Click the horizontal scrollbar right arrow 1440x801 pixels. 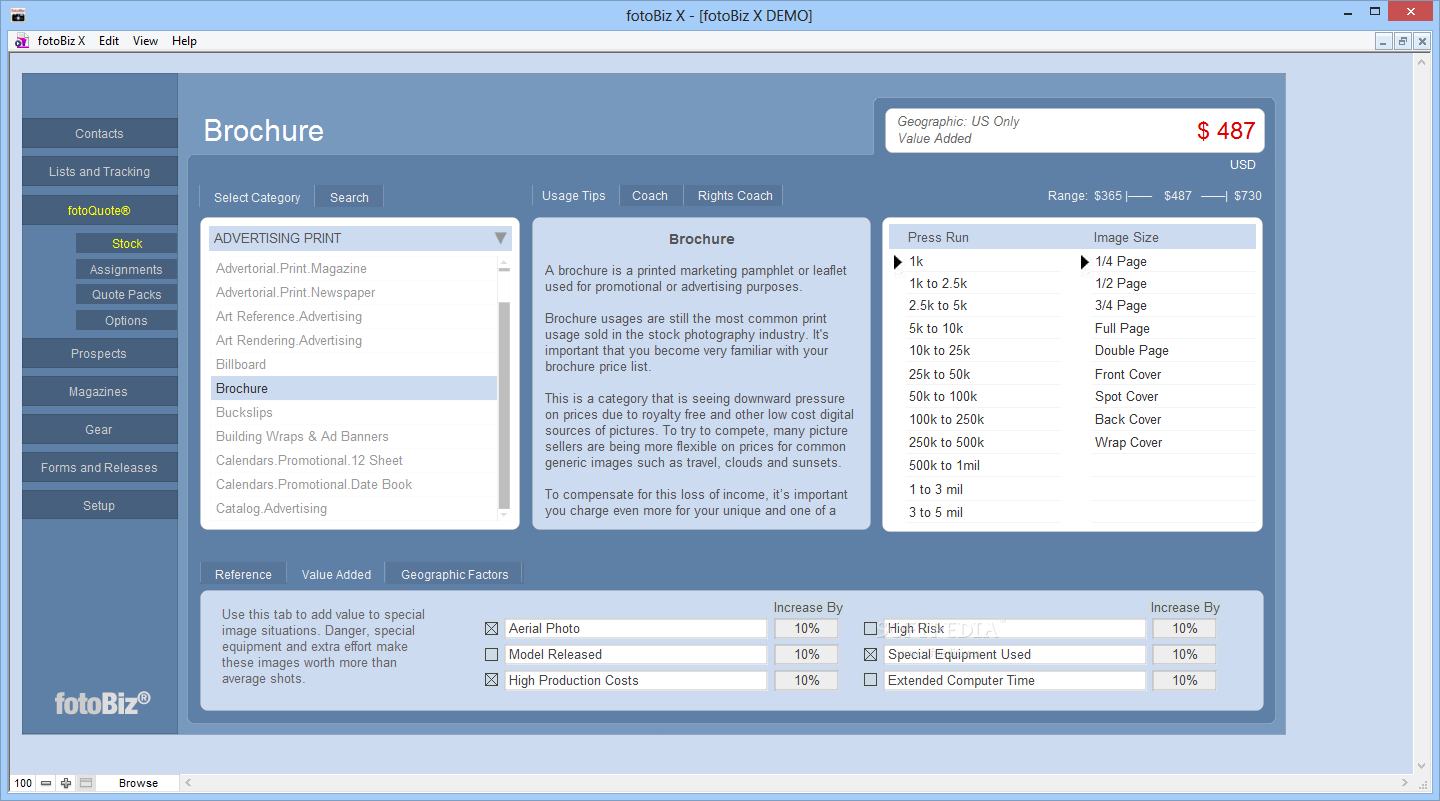[1407, 783]
